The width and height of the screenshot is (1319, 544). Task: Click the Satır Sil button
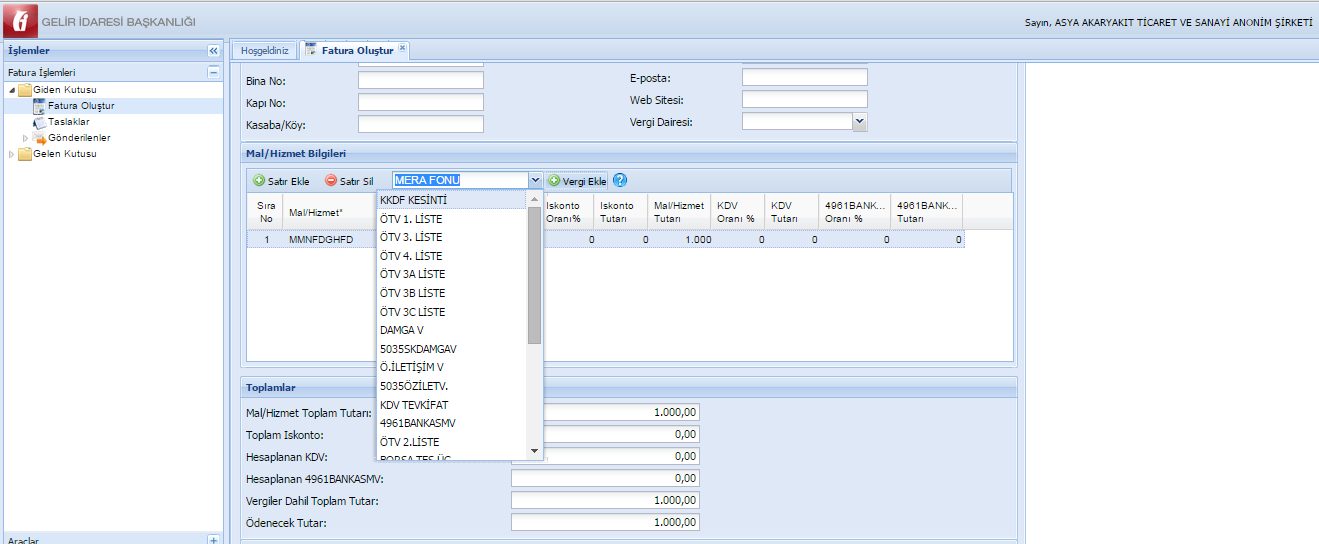(x=349, y=181)
